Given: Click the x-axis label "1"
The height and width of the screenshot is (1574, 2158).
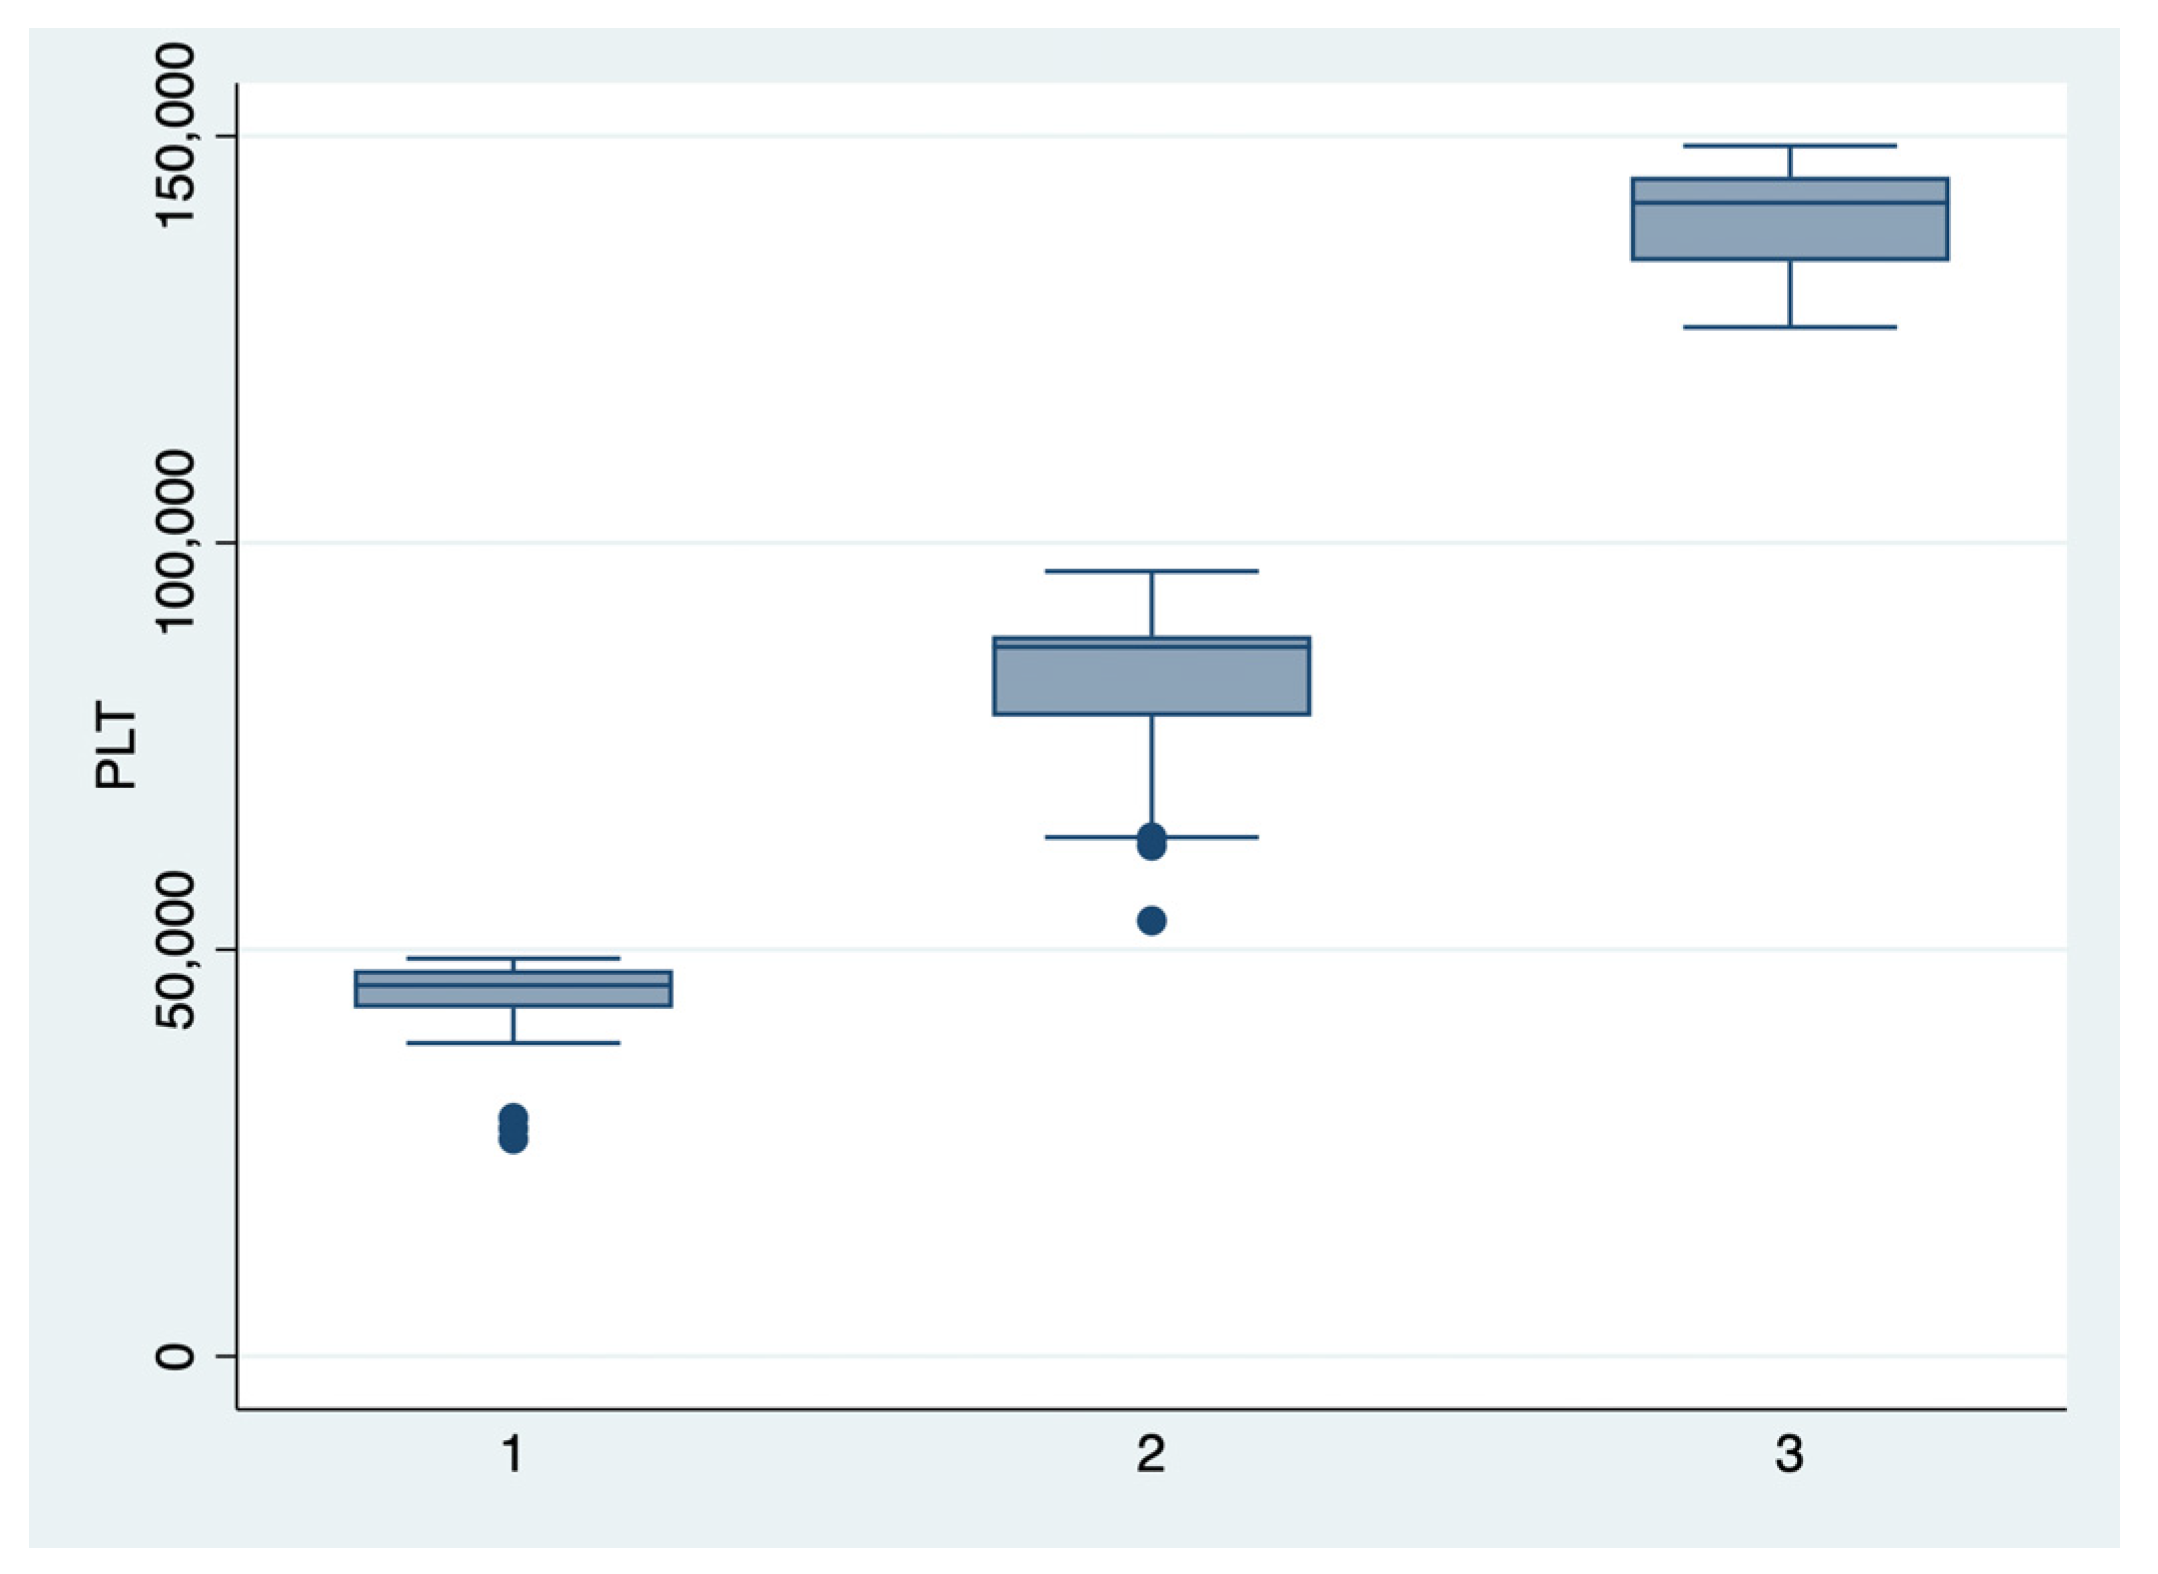Looking at the screenshot, I should [x=513, y=1453].
